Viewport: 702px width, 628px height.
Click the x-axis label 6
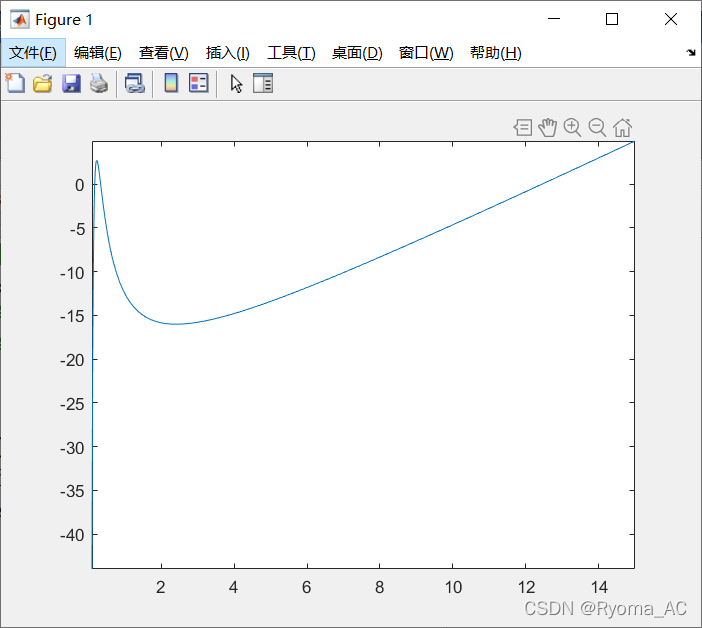tap(307, 587)
